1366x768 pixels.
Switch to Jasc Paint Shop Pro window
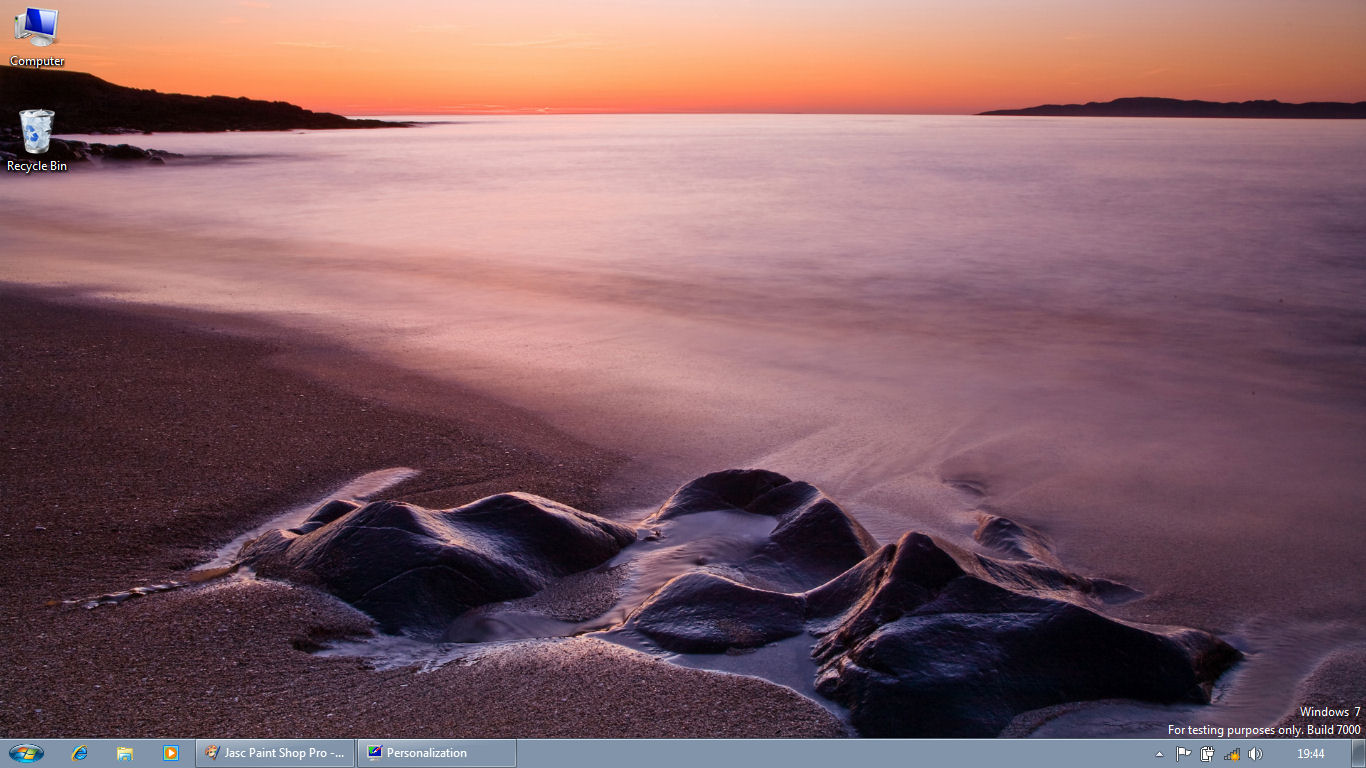(x=275, y=753)
